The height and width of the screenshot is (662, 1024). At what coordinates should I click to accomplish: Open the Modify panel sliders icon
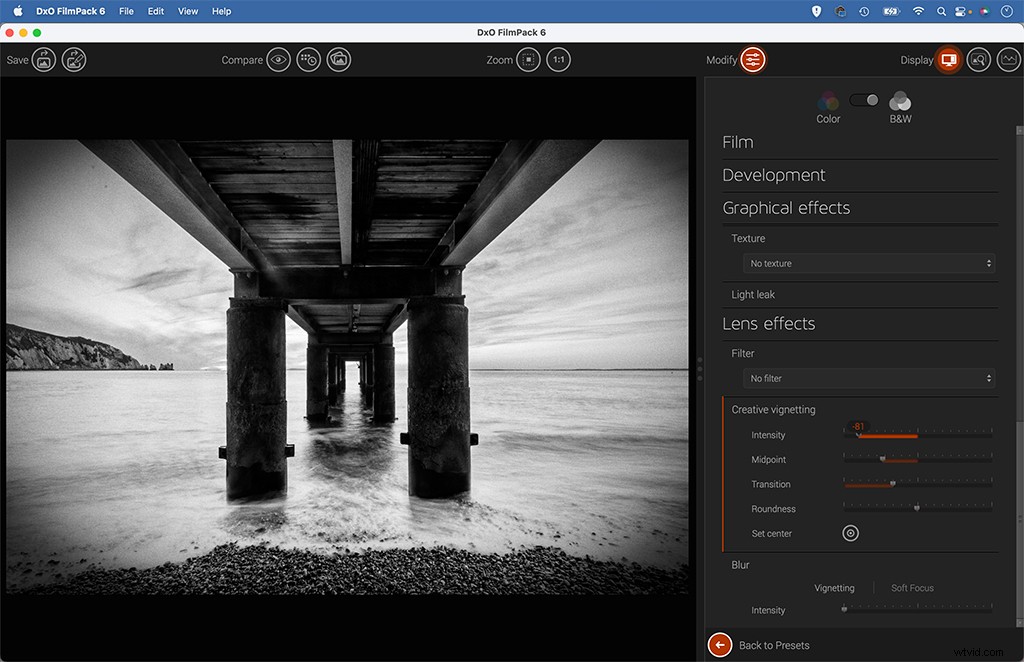pyautogui.click(x=751, y=59)
